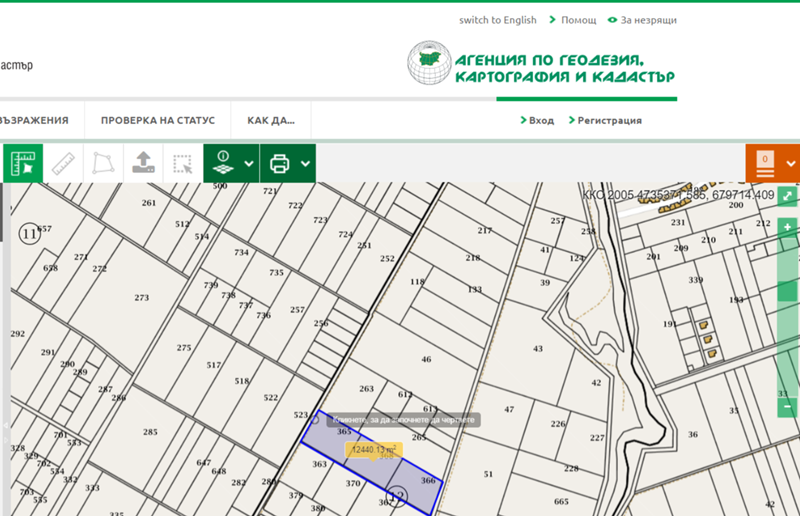This screenshot has width=800, height=516.
Task: Click the Вход login link
Action: 537,121
